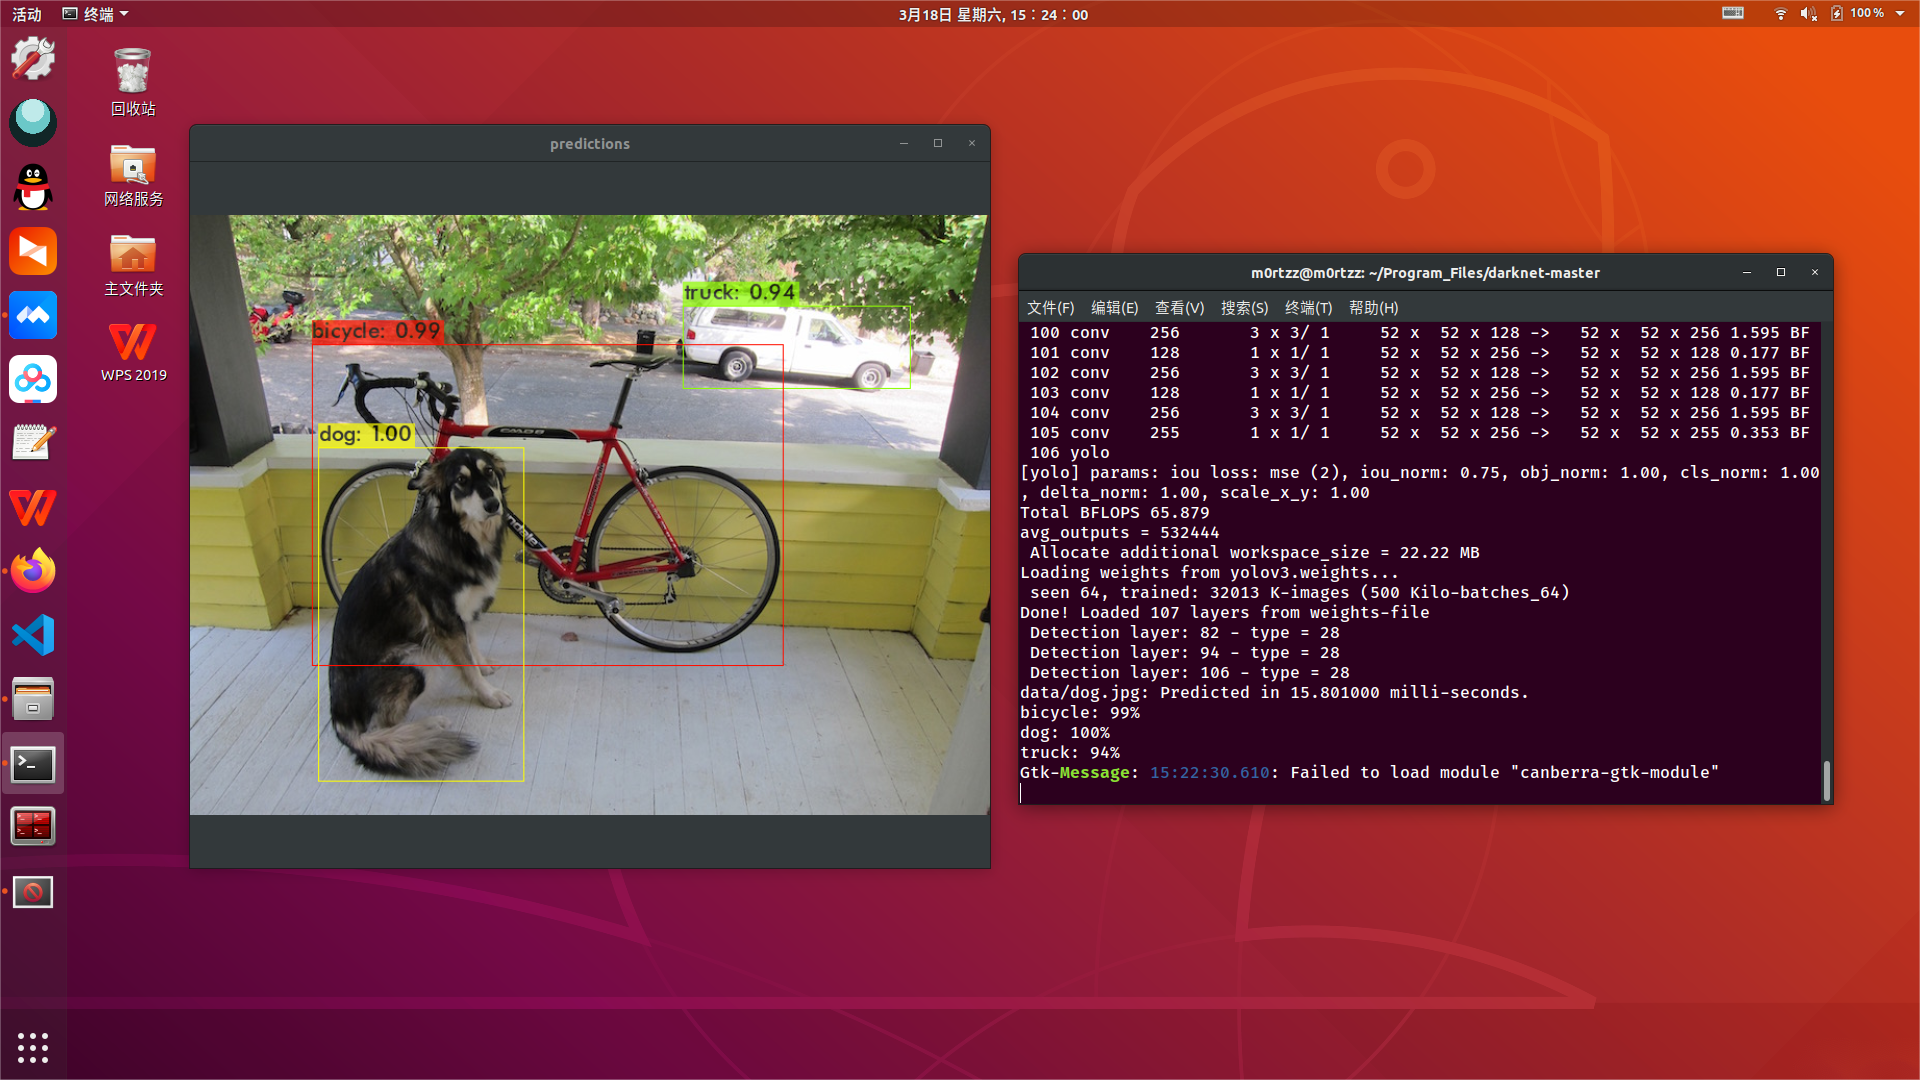
Task: Open the date and time calendar dropdown
Action: tap(992, 14)
